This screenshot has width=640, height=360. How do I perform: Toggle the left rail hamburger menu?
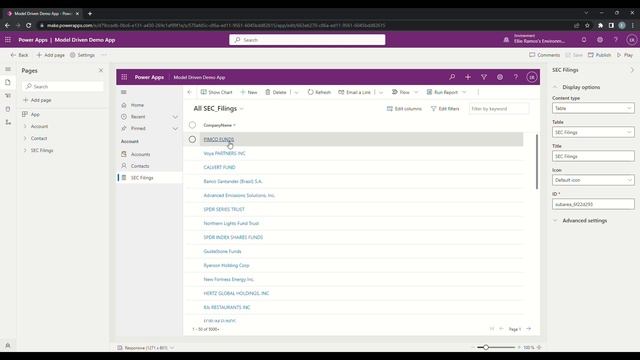[8, 69]
